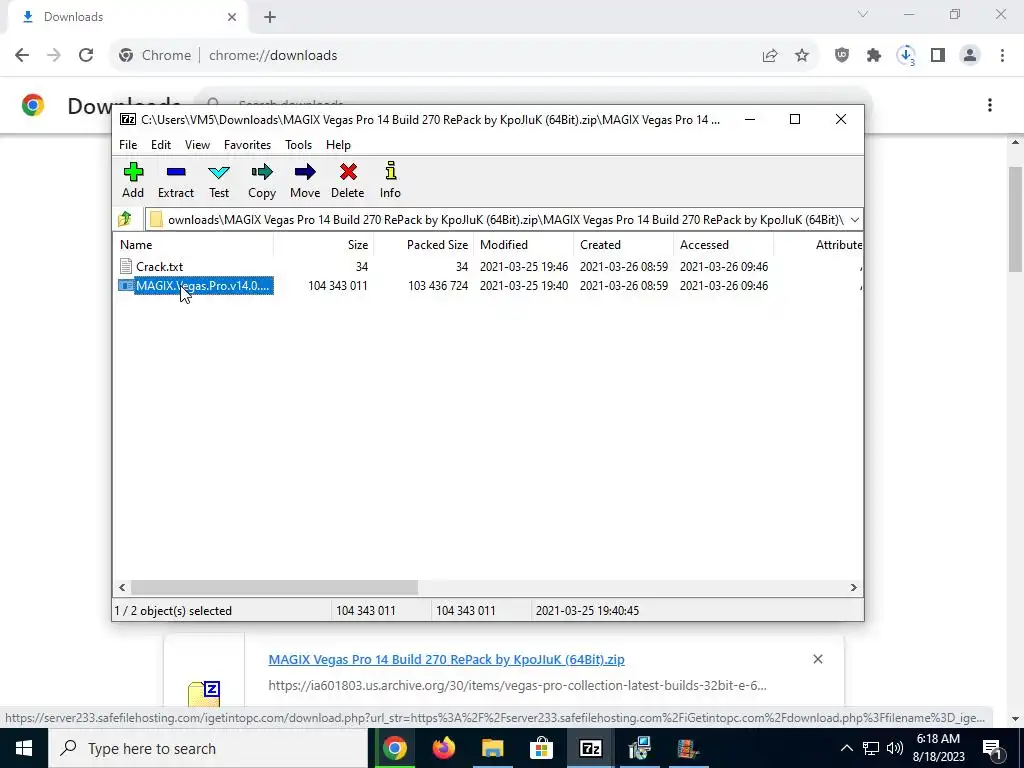1024x768 pixels.
Task: Open the Windows Start menu
Action: [x=24, y=748]
